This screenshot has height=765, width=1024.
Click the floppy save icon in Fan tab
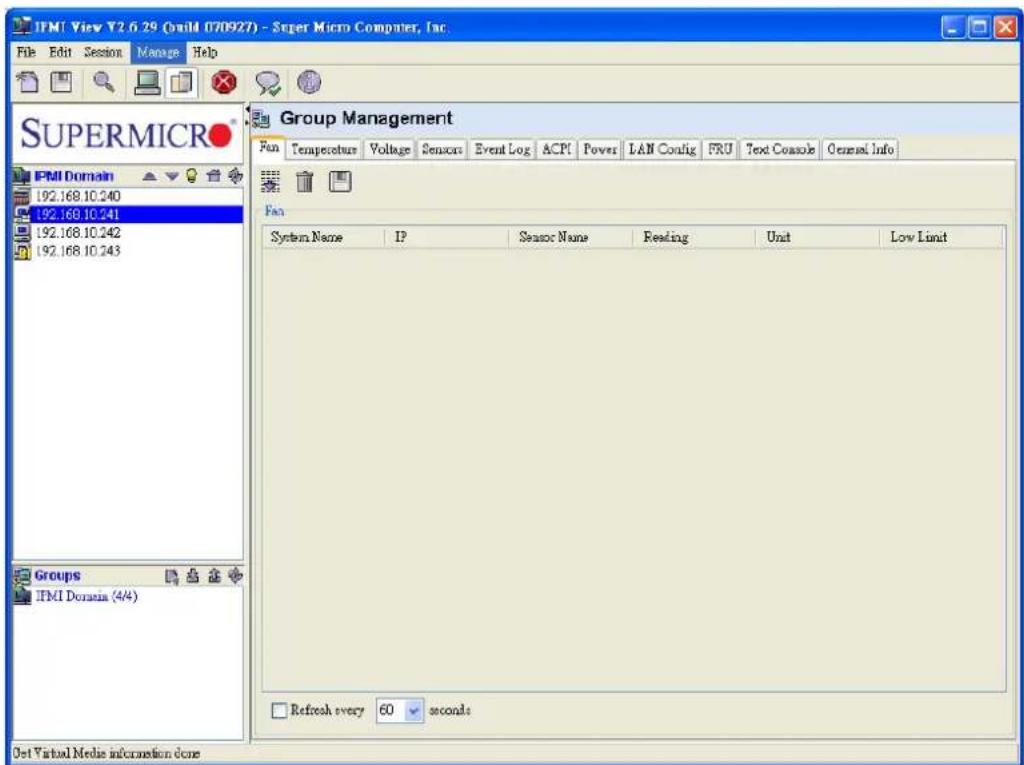point(340,182)
